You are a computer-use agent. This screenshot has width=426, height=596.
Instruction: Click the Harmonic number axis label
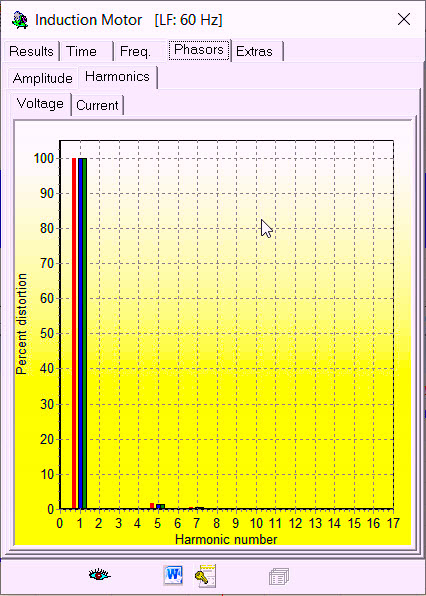click(x=226, y=539)
